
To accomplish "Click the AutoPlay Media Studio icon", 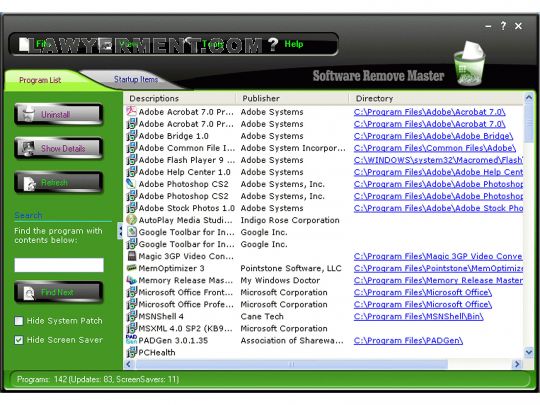I will pos(131,220).
